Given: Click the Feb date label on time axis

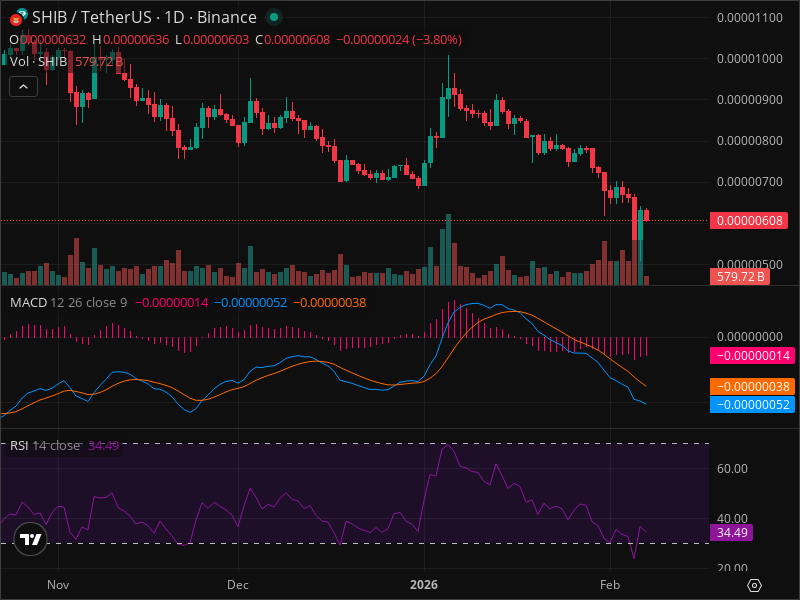Looking at the screenshot, I should coord(610,585).
